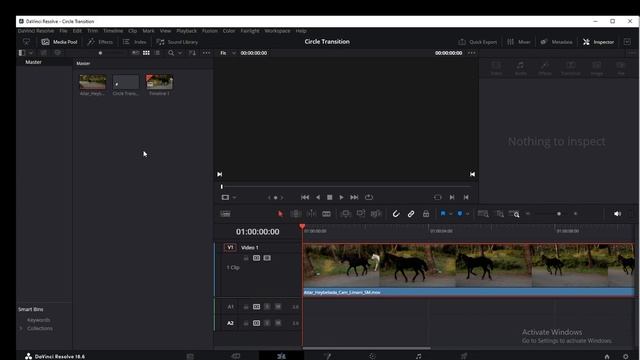Toggle Linked Selection chain icon
Image resolution: width=640 pixels, height=360 pixels.
tap(411, 213)
